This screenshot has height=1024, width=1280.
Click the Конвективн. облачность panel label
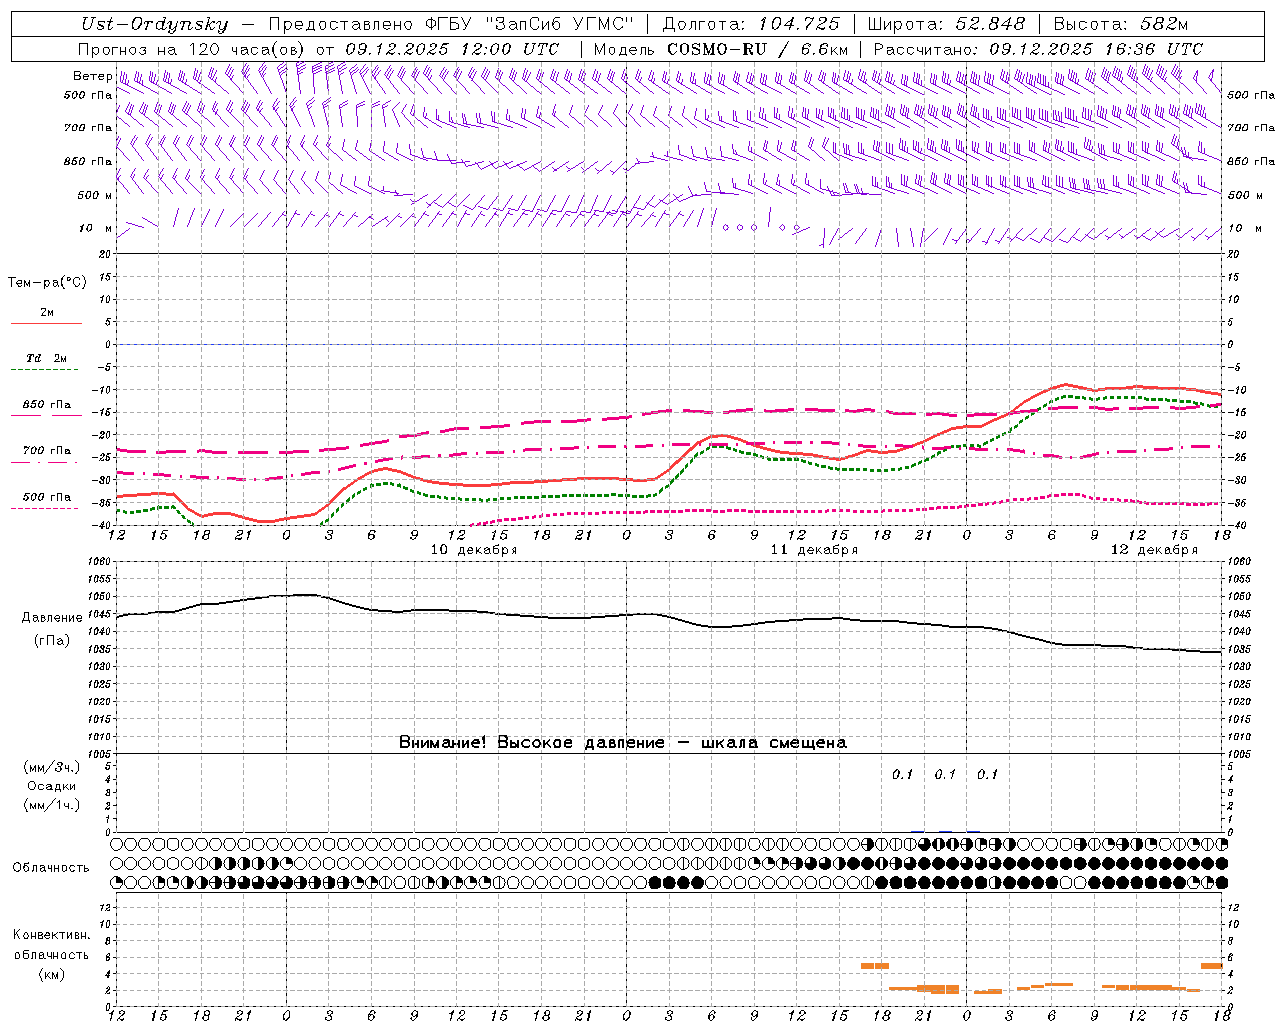tap(51, 945)
